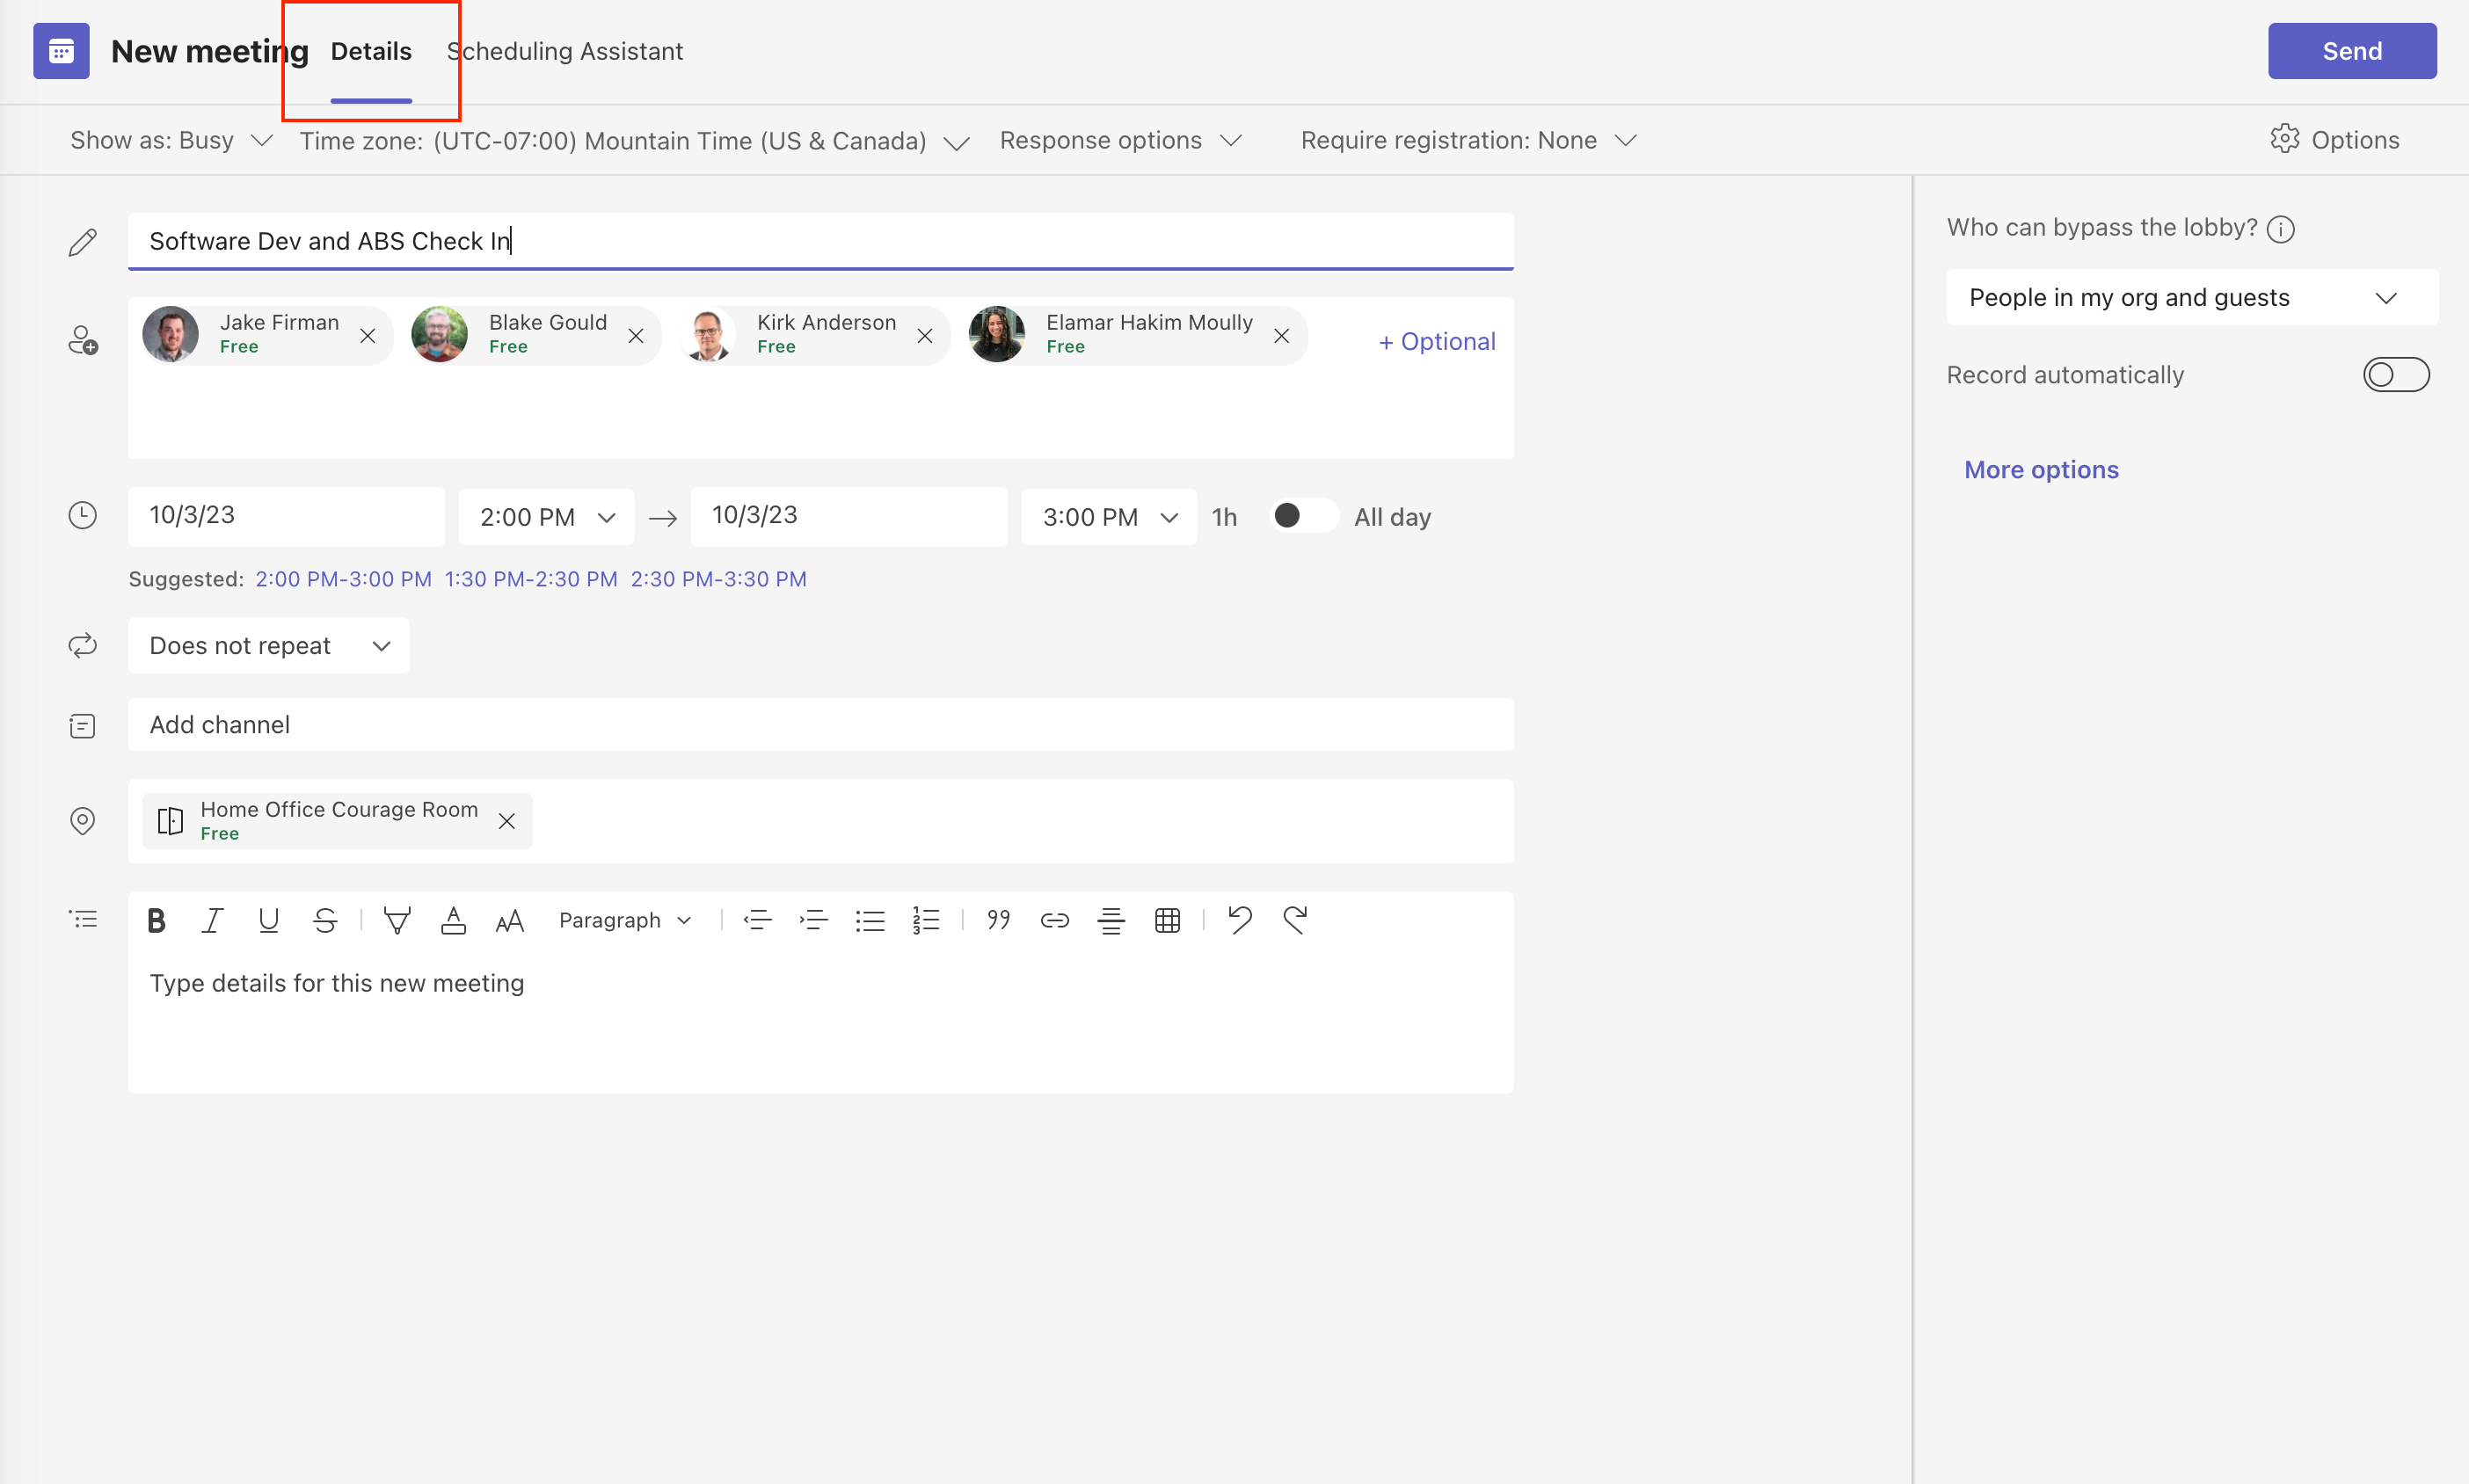Screen dimensions: 2469x1484
Task: Toggle Underline formatting
Action: click(x=267, y=919)
